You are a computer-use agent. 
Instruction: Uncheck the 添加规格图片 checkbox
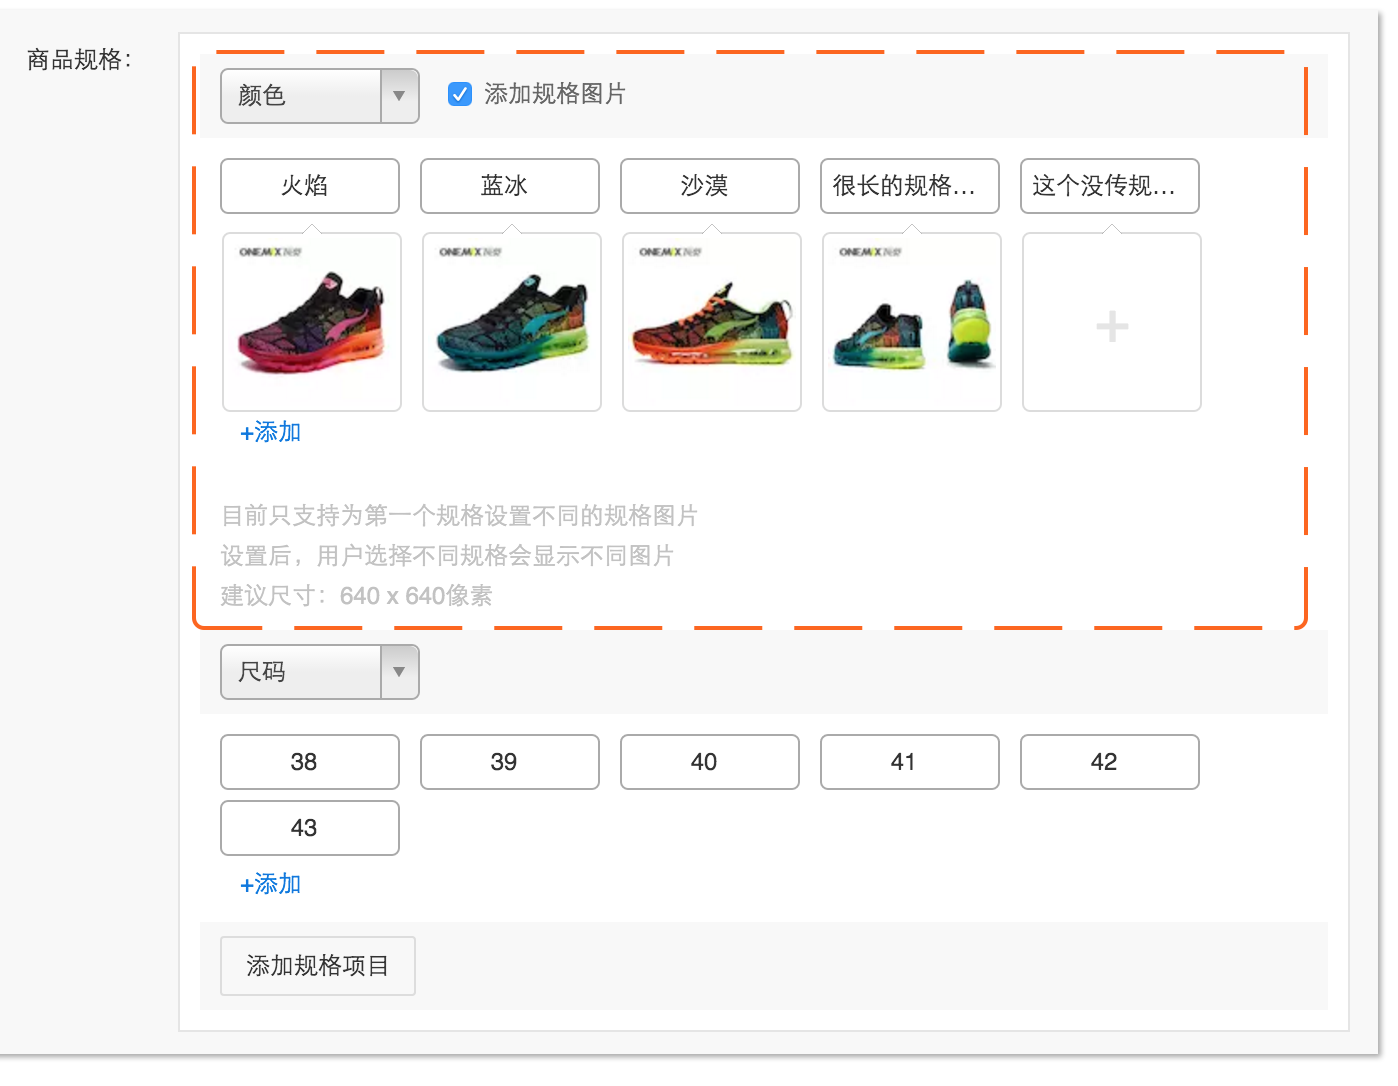(460, 94)
